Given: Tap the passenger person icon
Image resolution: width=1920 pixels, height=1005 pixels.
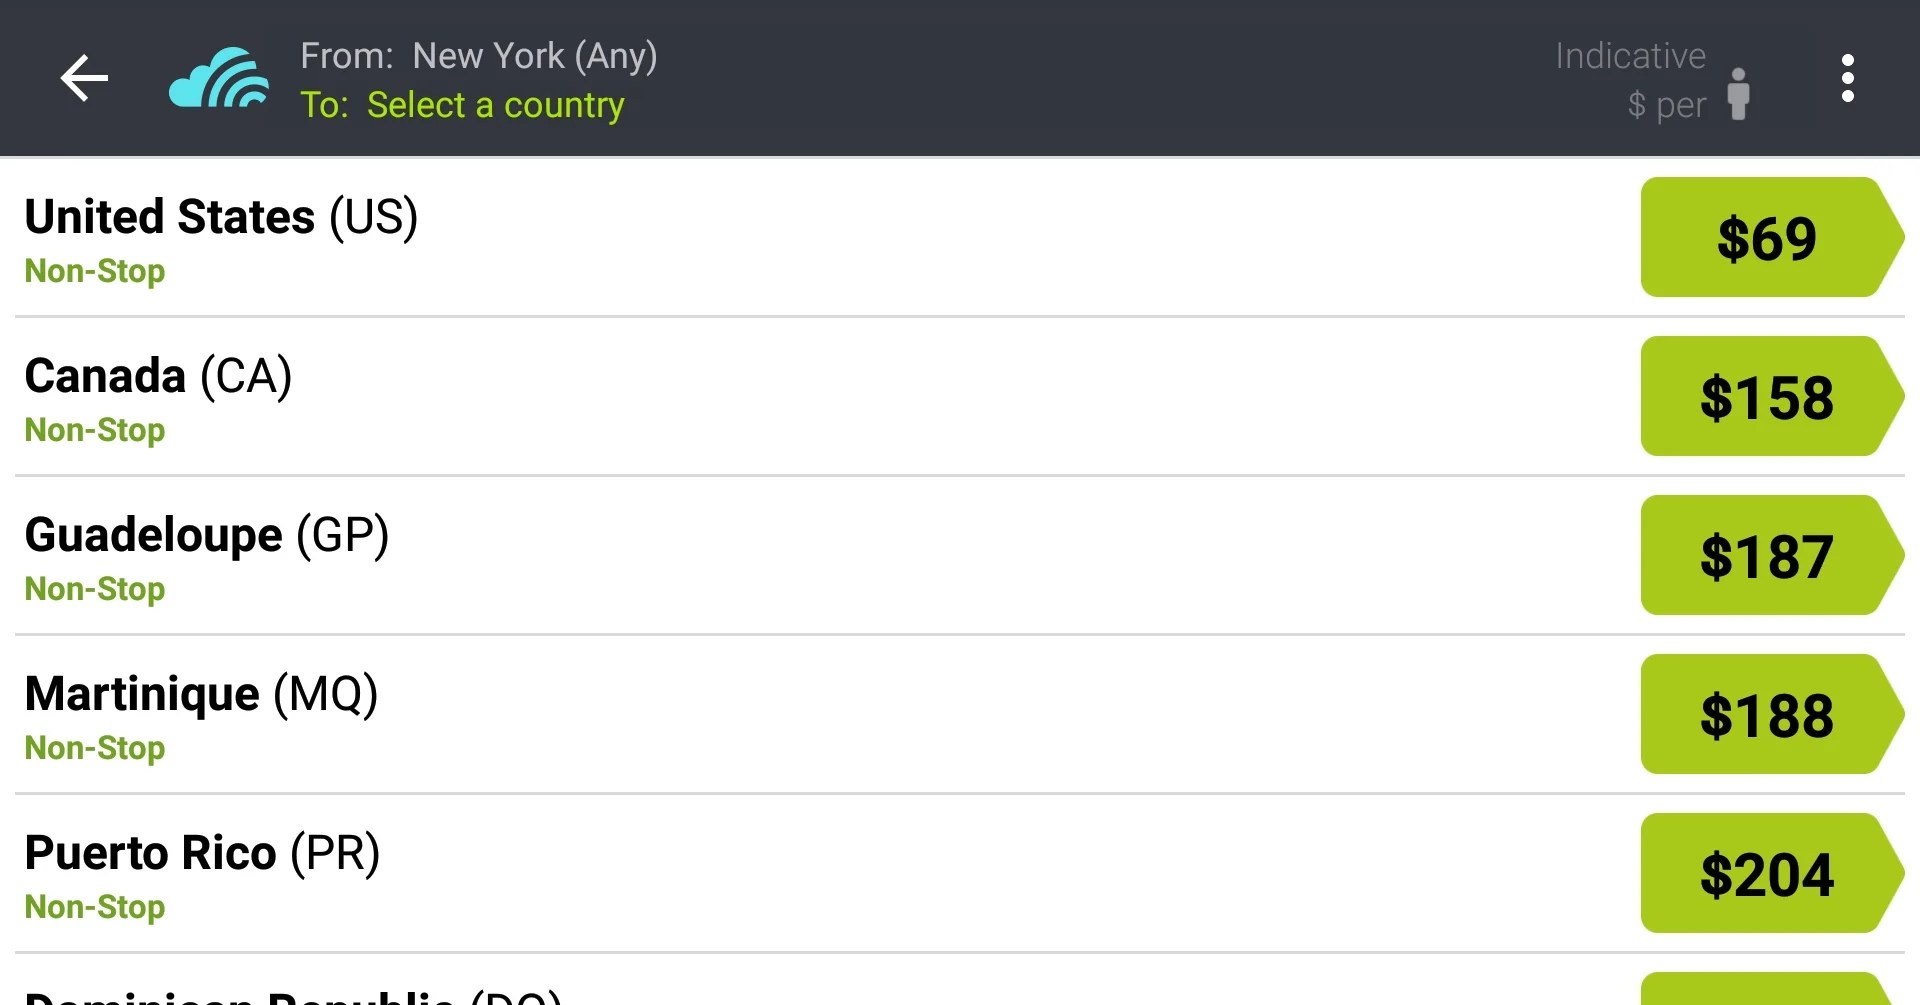Looking at the screenshot, I should coord(1738,93).
